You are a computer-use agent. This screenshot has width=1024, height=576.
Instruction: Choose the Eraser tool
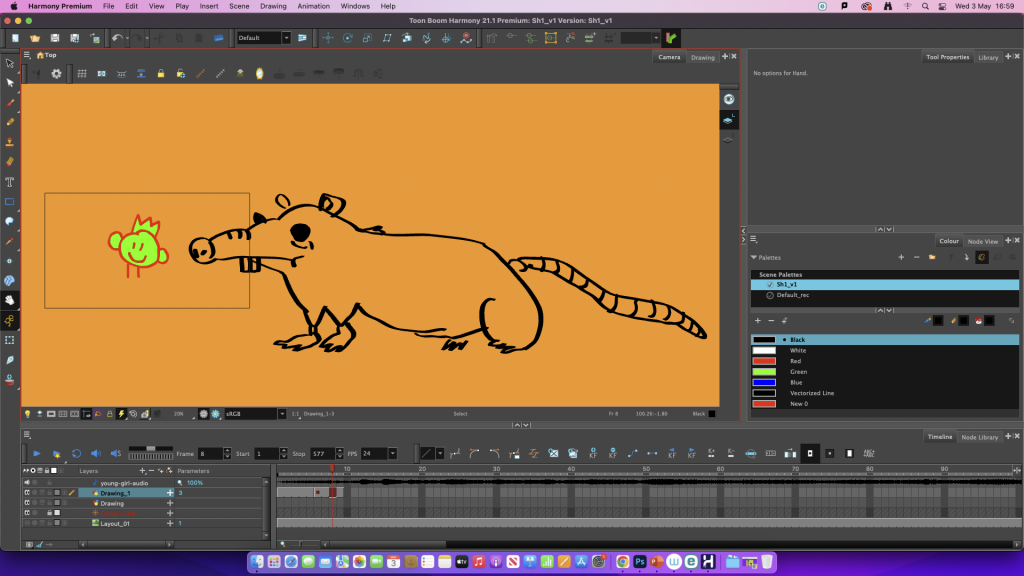[10, 161]
